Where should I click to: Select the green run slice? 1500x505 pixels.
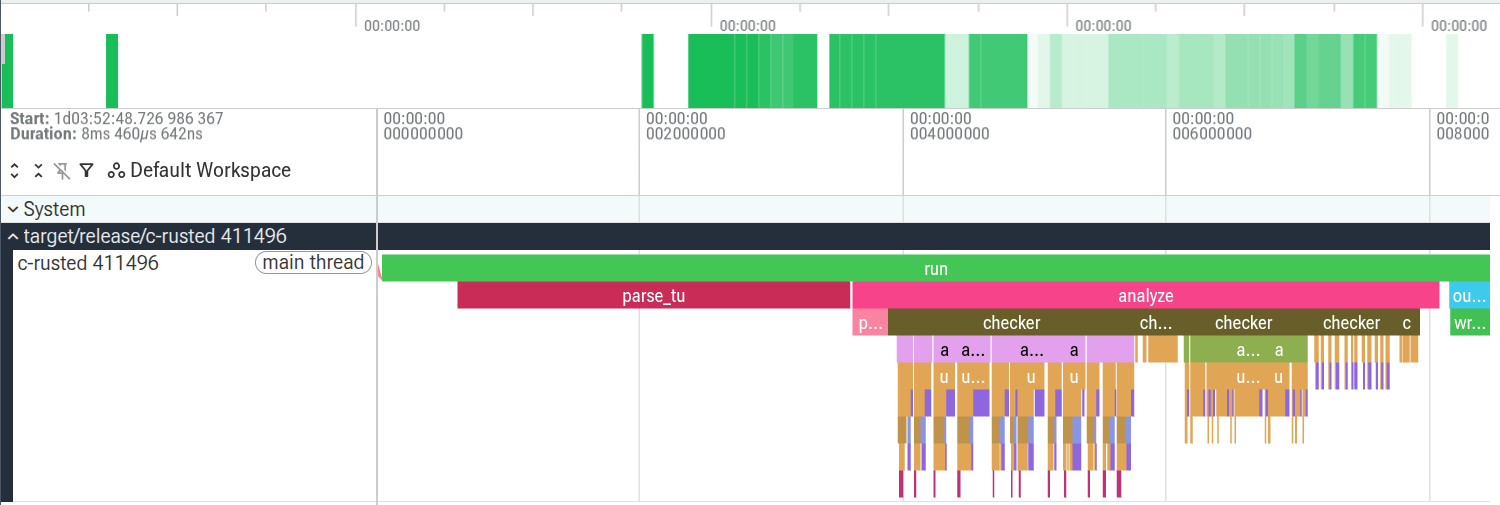[935, 269]
